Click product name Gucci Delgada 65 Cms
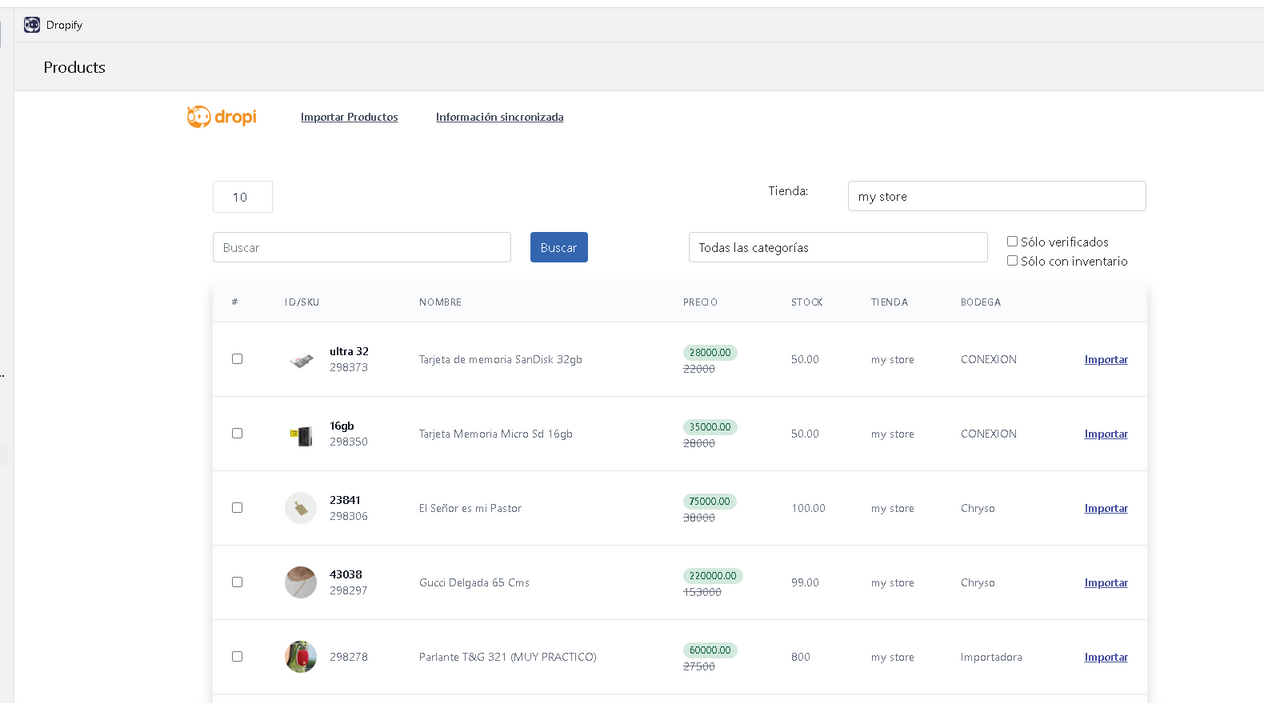The image size is (1280, 720). click(x=474, y=582)
